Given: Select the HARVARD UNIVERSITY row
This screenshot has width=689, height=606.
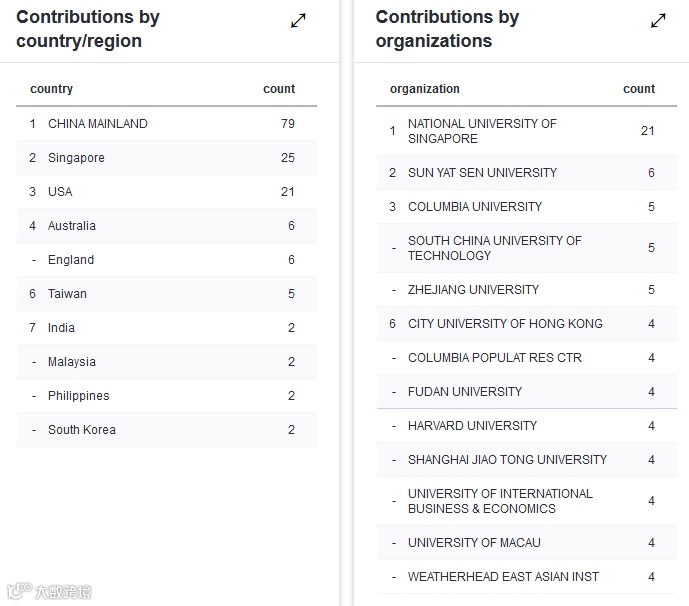Looking at the screenshot, I should coord(472,426).
